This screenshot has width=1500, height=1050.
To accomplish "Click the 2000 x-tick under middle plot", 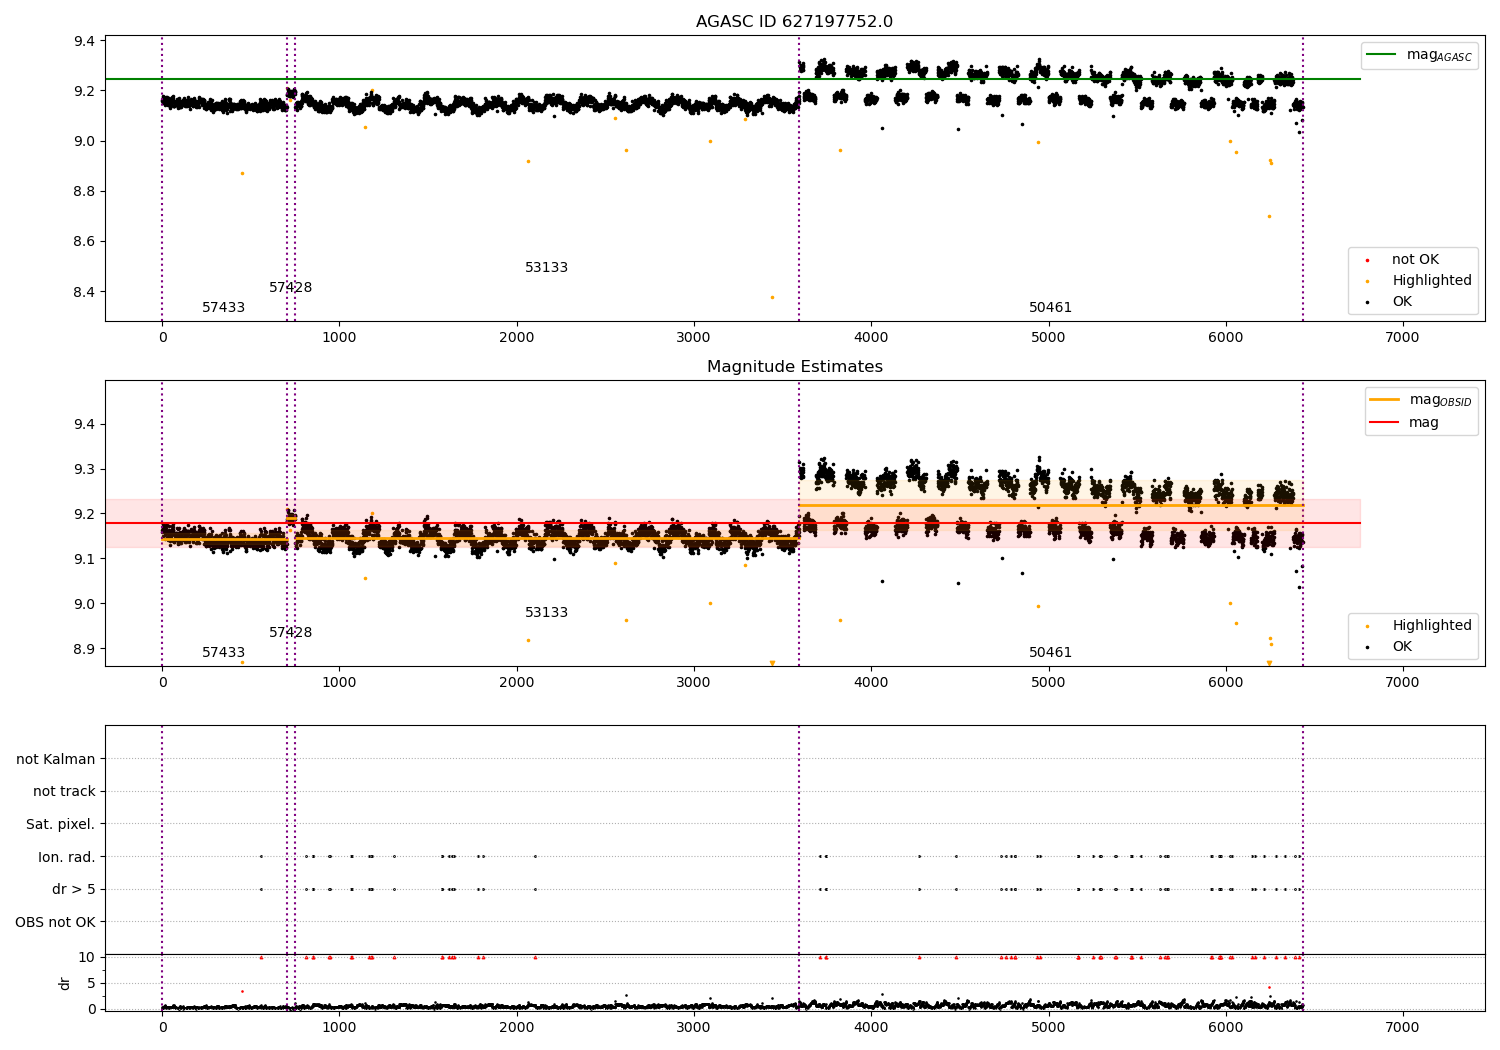I will (517, 683).
